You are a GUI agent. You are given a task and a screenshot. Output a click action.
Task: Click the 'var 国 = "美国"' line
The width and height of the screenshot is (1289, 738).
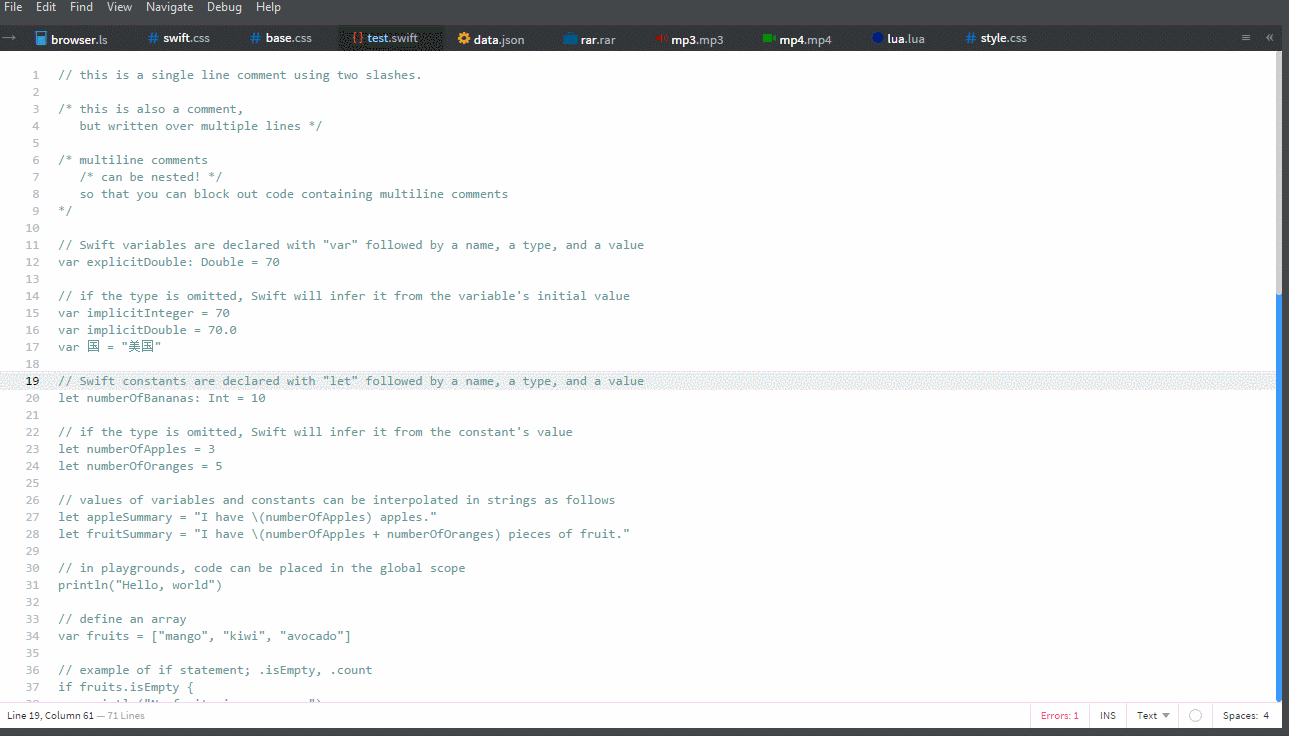click(110, 347)
